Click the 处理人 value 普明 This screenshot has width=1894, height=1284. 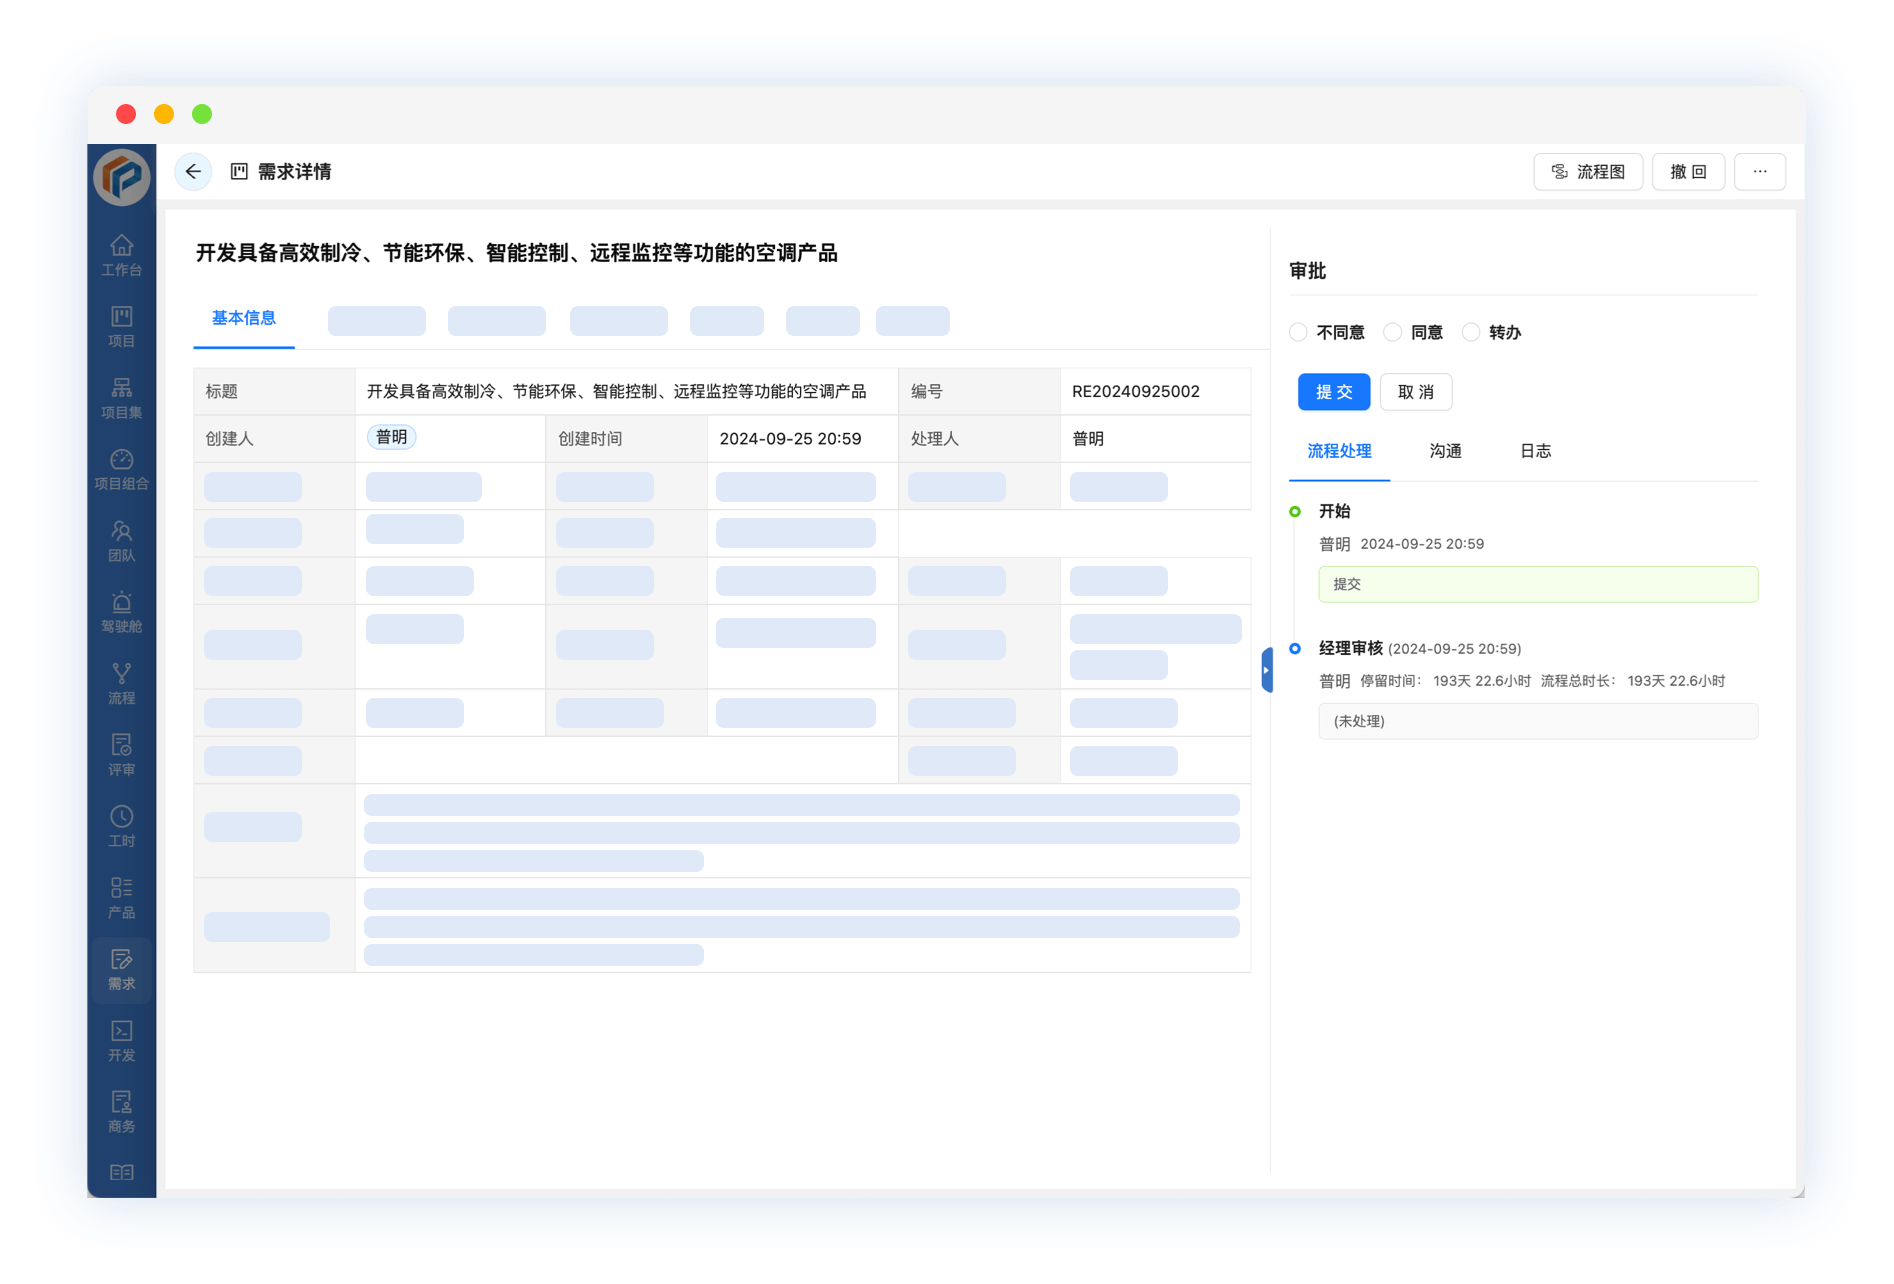click(1088, 439)
